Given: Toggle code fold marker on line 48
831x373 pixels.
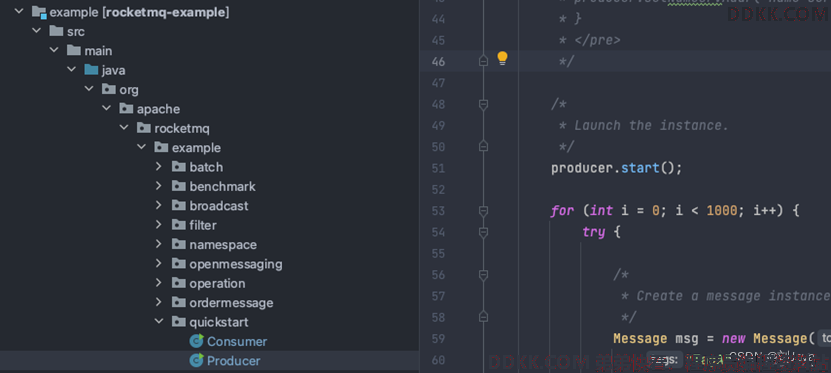Looking at the screenshot, I should pos(483,105).
